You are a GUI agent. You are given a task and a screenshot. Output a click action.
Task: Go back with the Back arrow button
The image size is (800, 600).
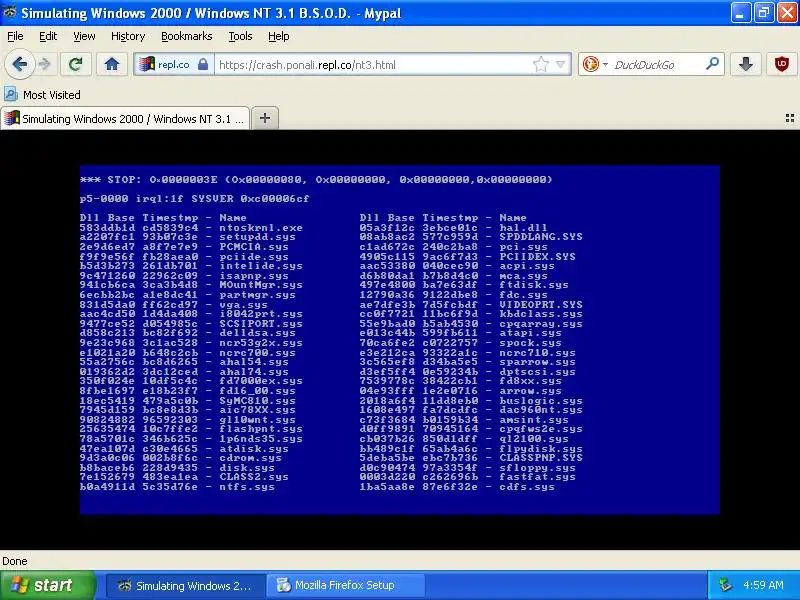(19, 64)
